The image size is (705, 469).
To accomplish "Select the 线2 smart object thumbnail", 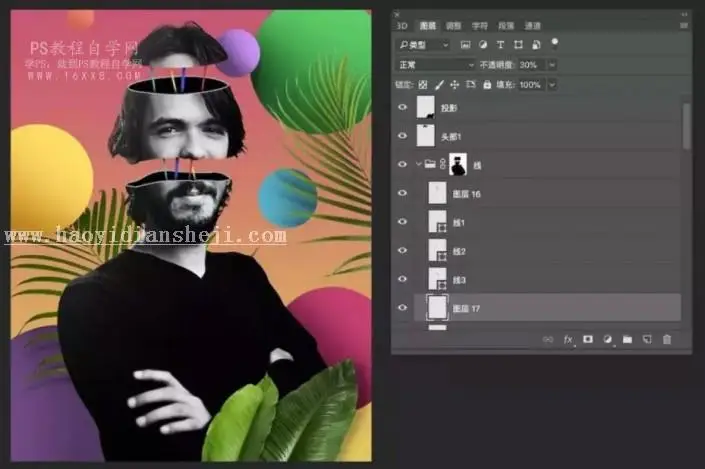I will point(437,250).
